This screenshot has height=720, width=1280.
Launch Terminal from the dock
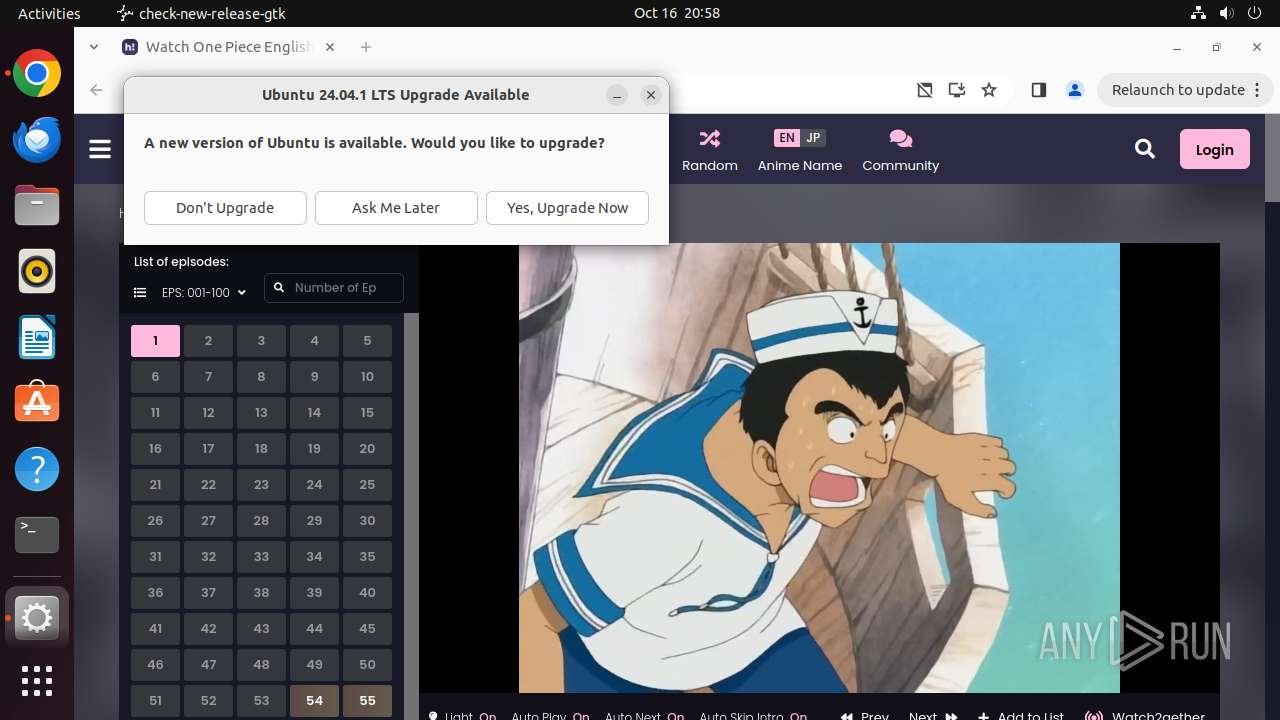[x=37, y=535]
